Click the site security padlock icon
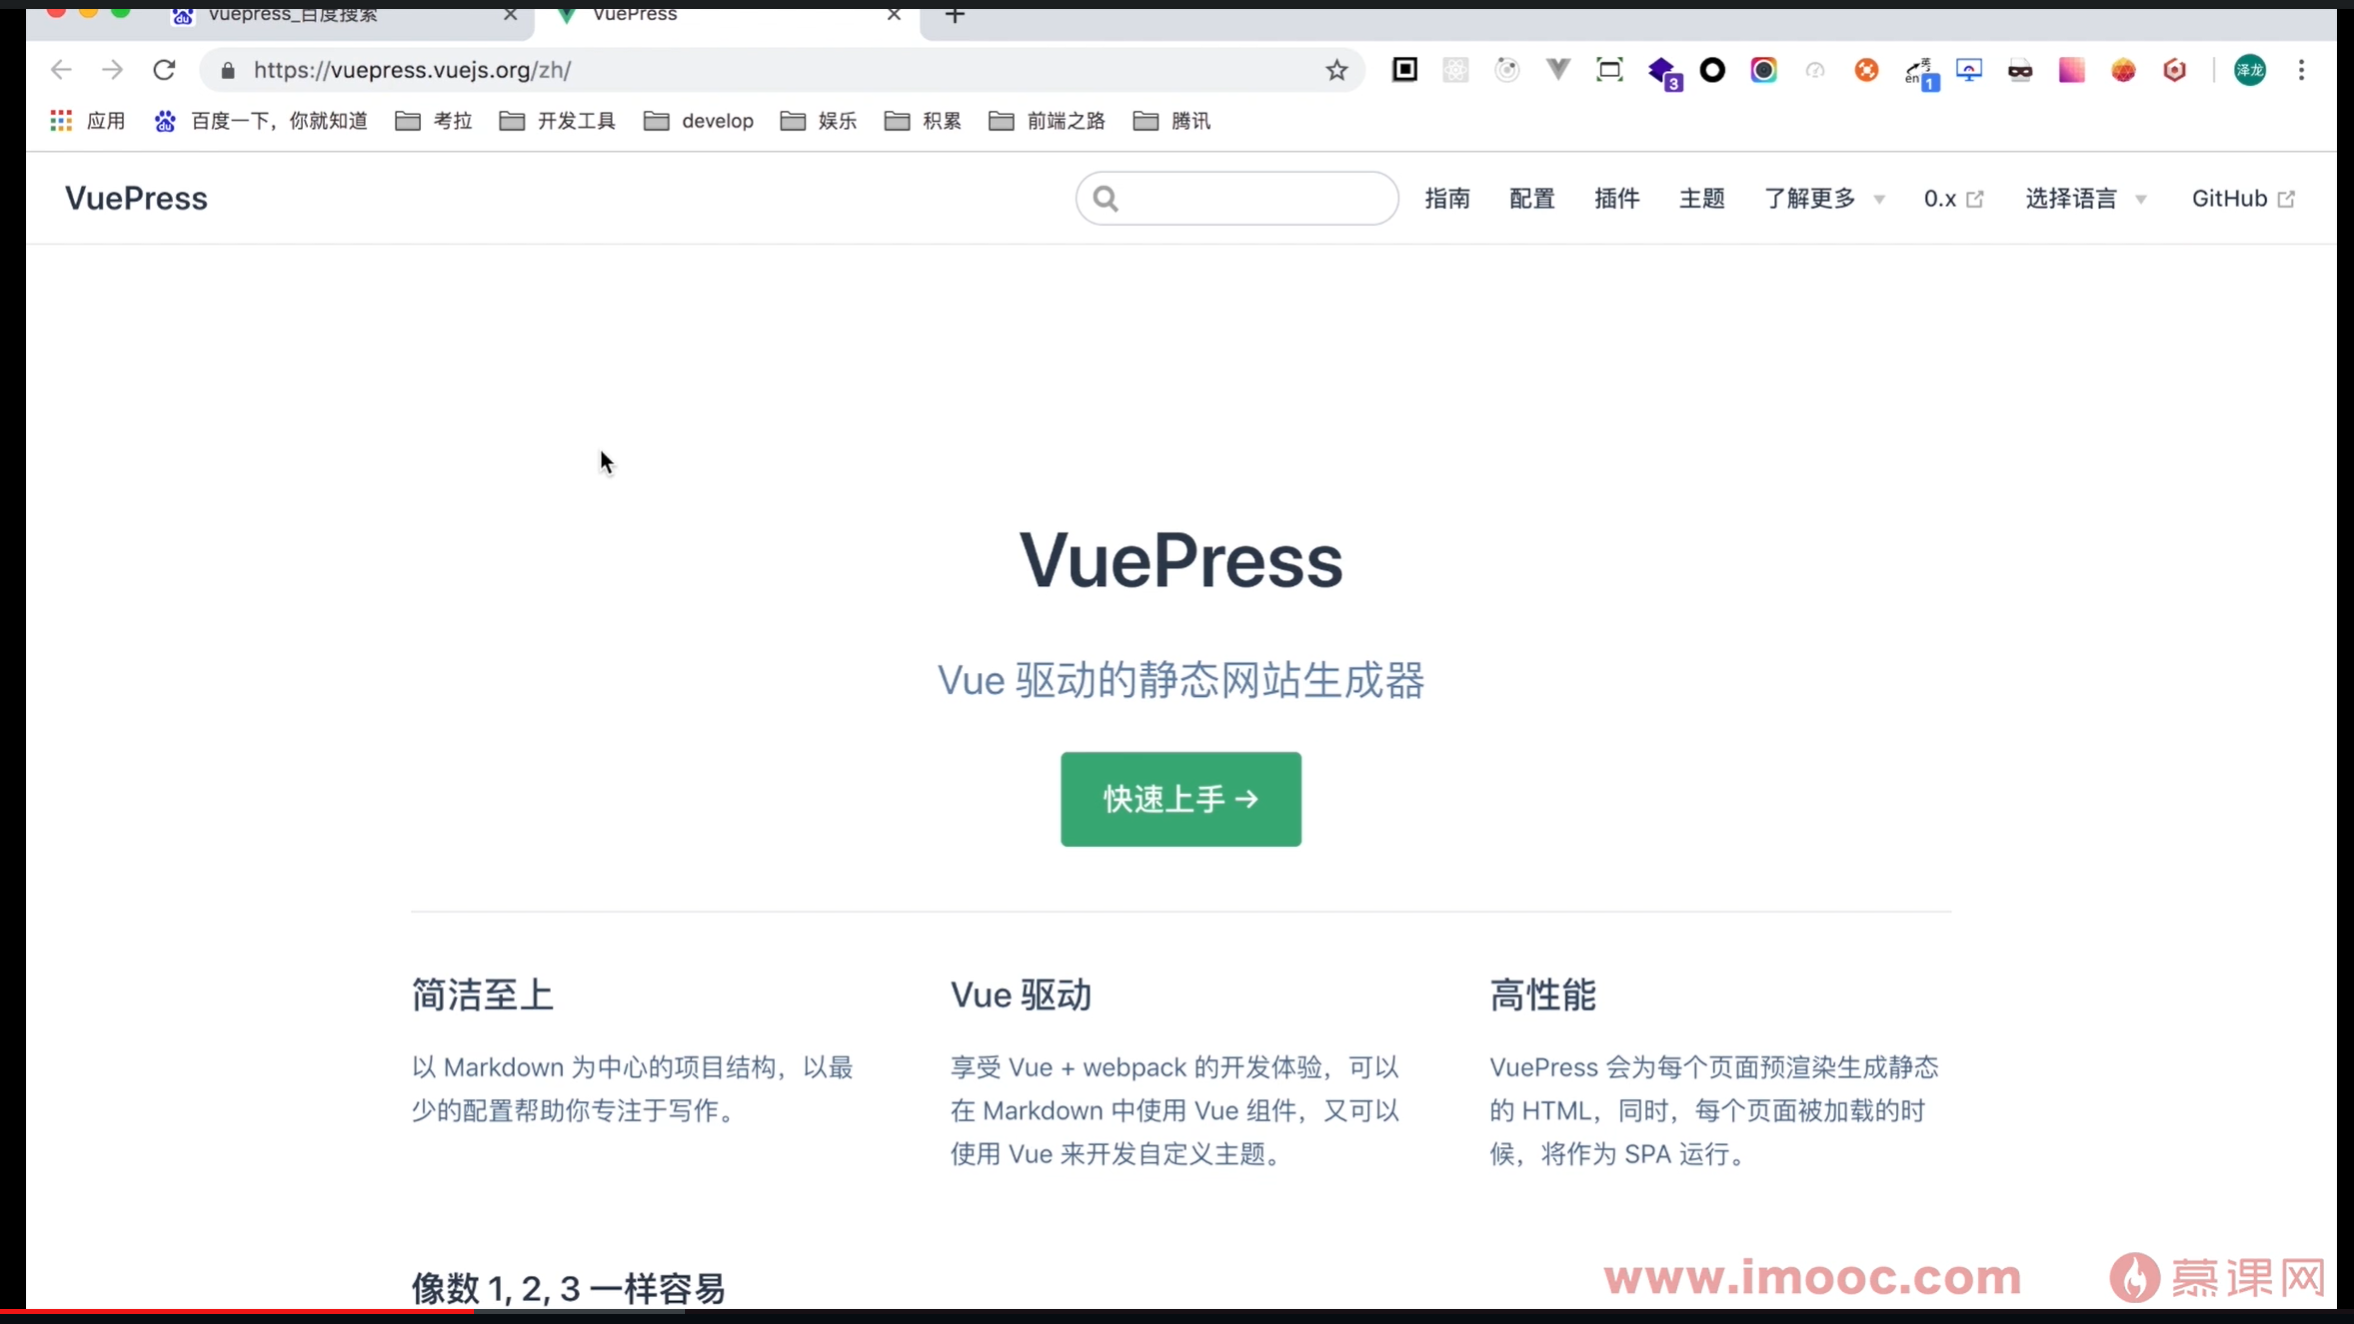2354x1324 pixels. [226, 70]
